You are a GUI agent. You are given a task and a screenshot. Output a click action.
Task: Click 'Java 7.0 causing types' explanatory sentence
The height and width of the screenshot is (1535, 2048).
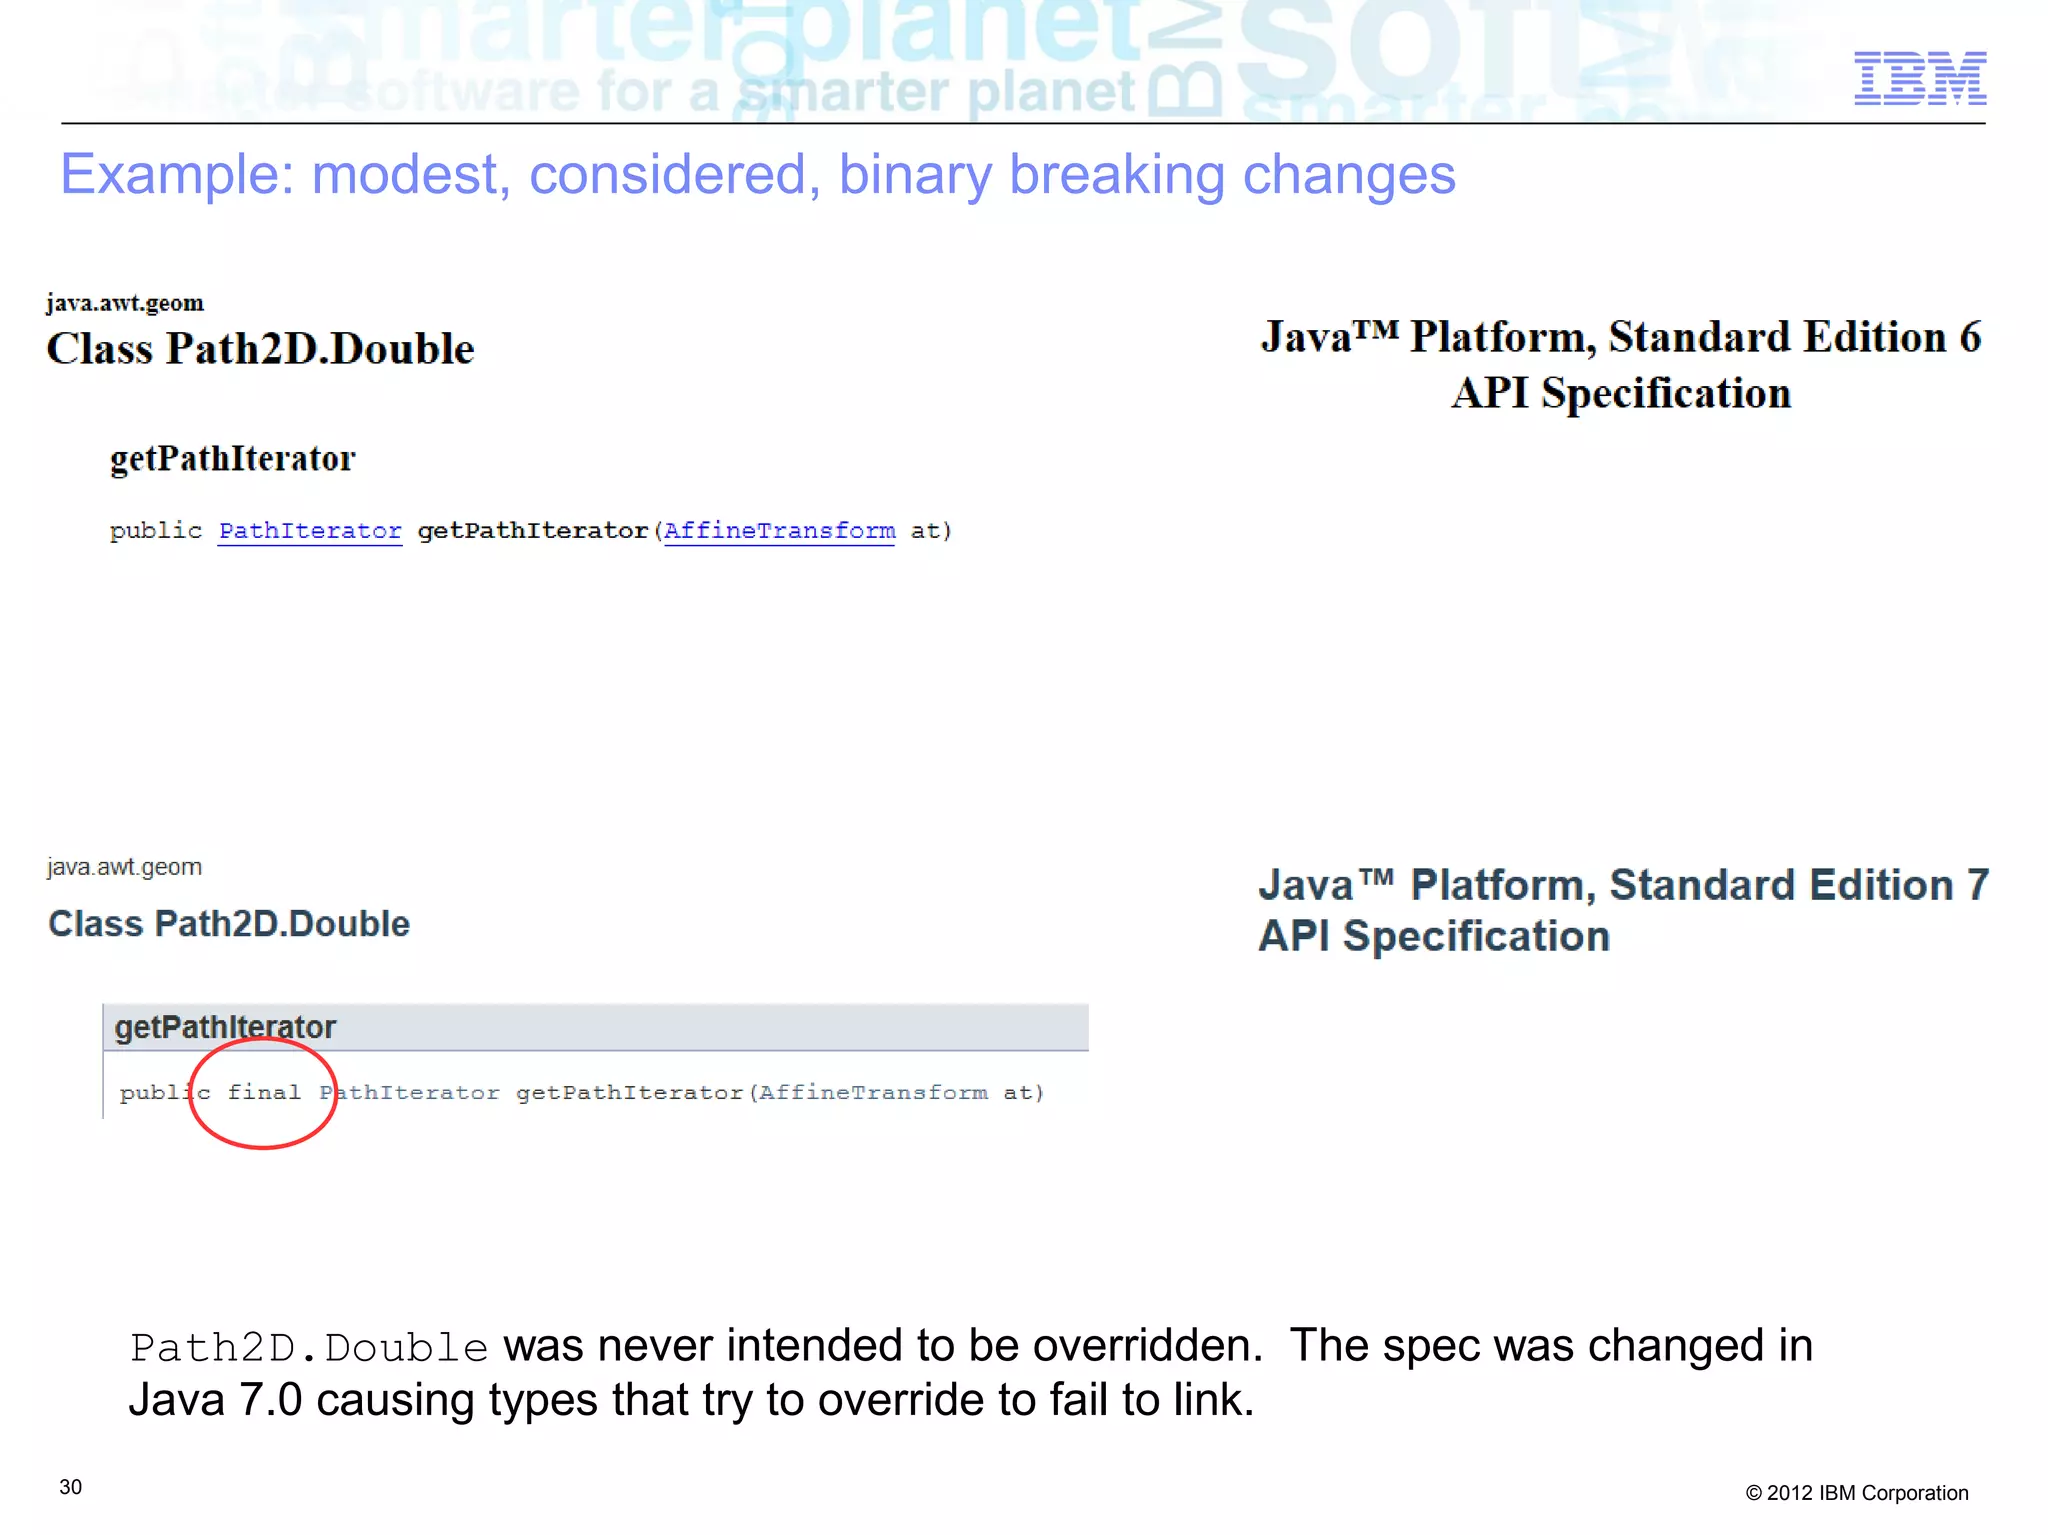point(691,1400)
